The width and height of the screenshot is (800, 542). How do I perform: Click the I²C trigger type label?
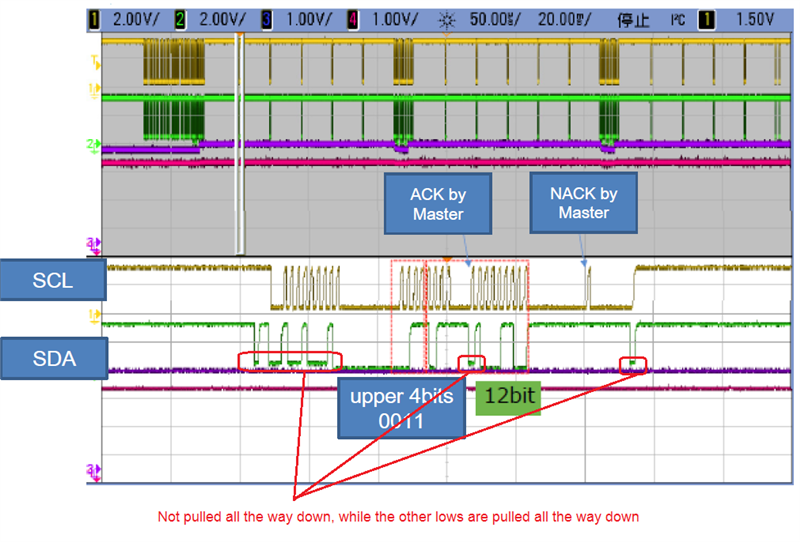click(x=678, y=20)
